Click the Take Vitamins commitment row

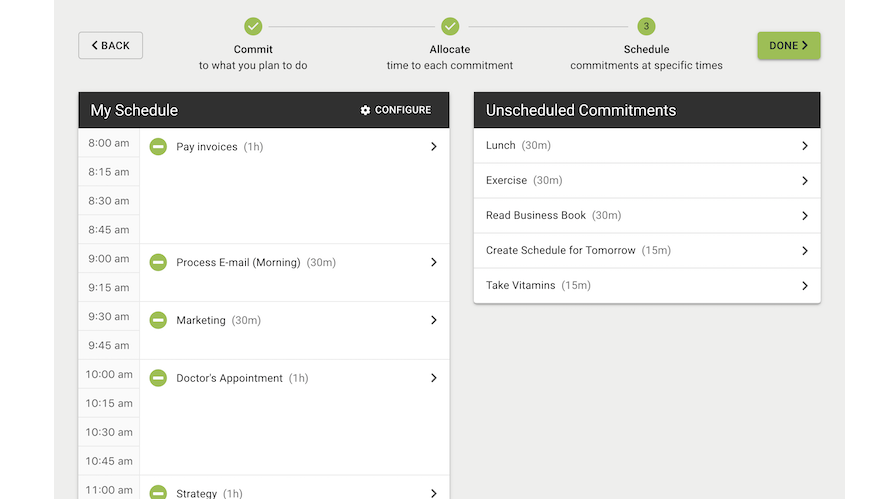(646, 286)
